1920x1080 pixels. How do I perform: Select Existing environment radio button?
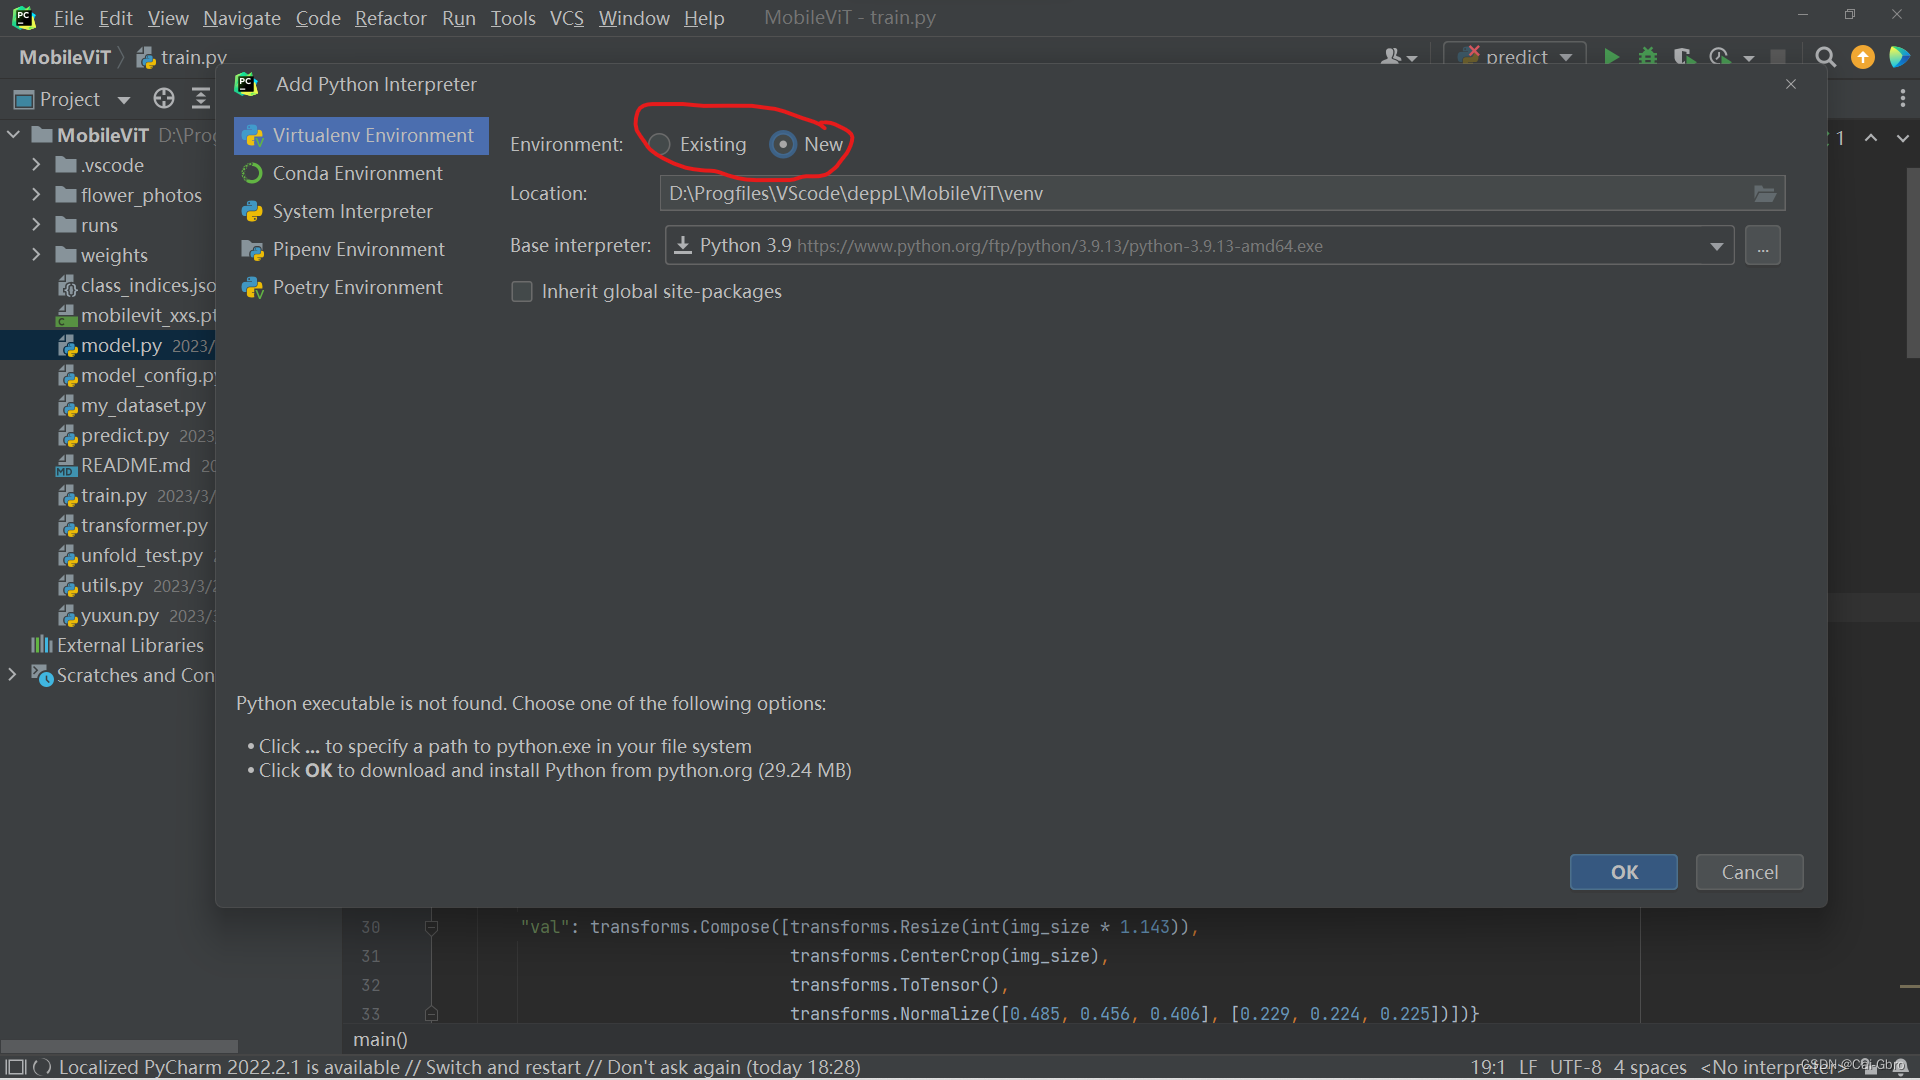(x=659, y=144)
